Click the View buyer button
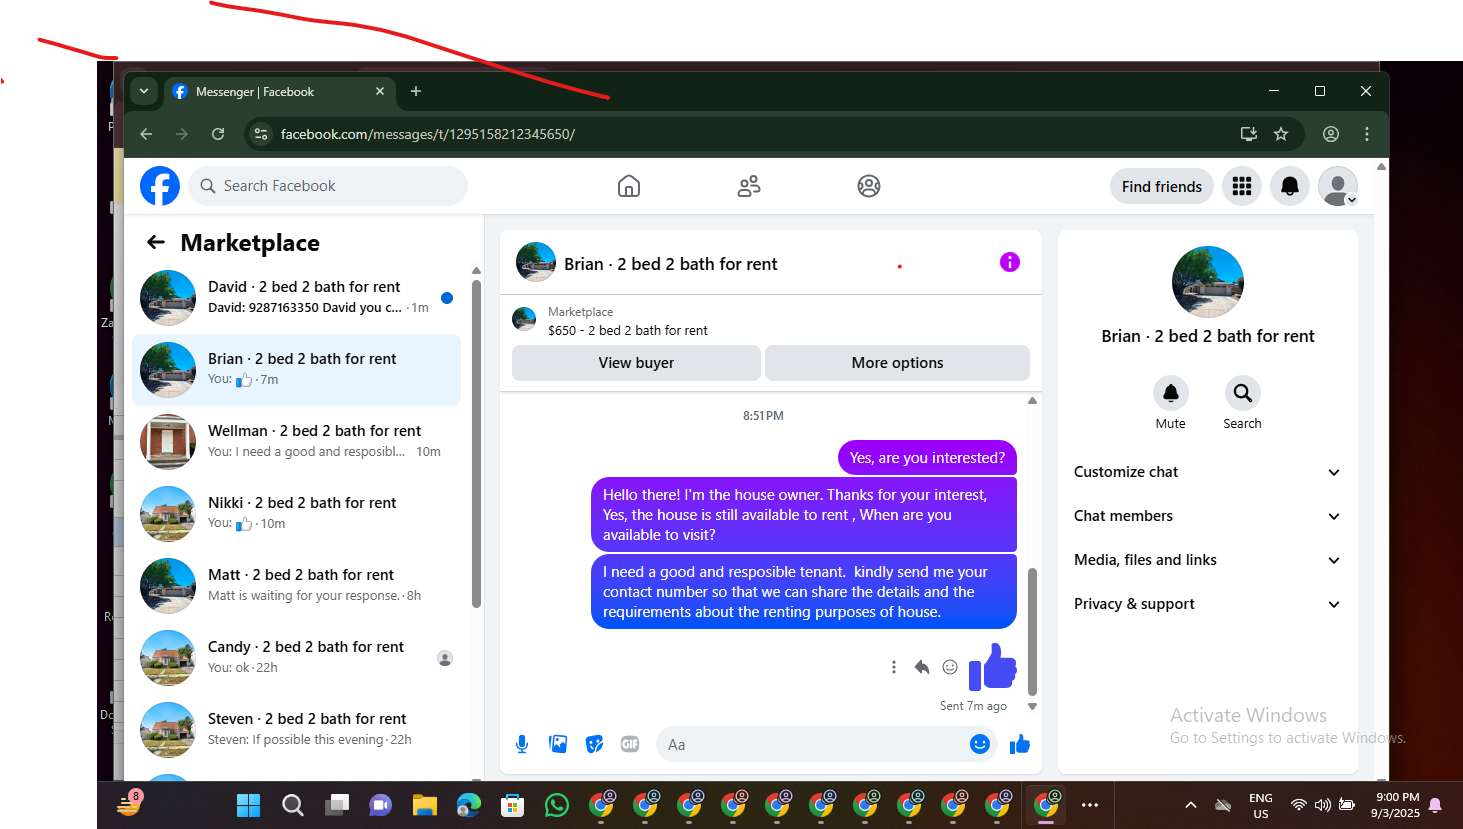1463x829 pixels. [x=636, y=363]
